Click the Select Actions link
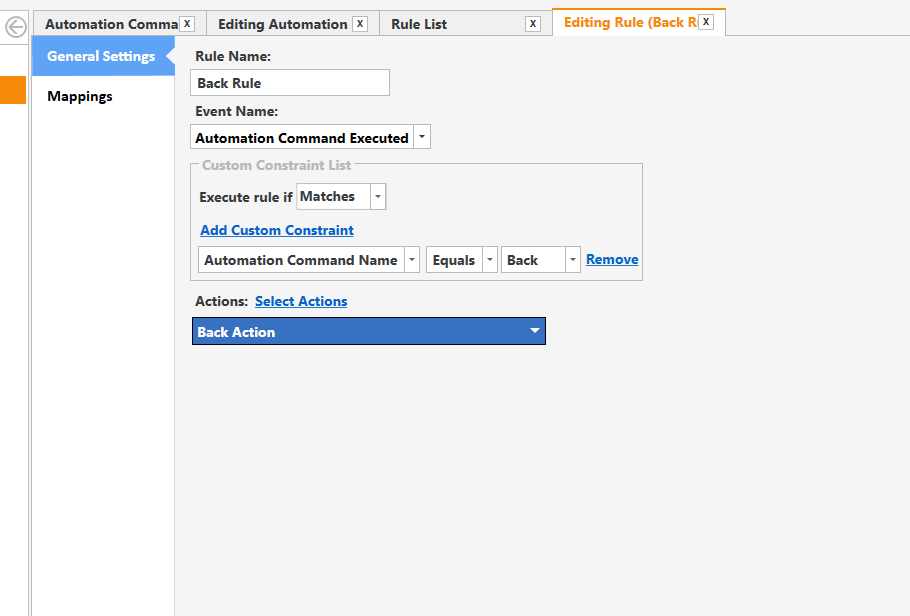 301,300
